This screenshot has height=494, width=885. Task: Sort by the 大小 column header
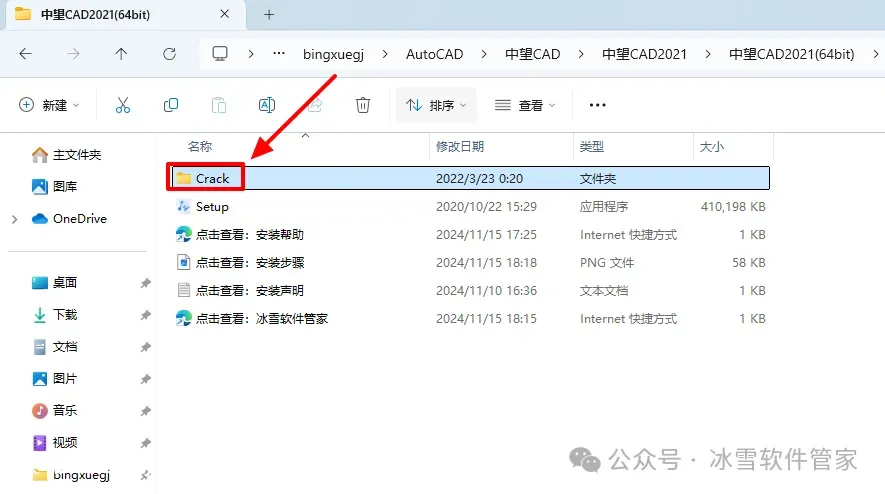pyautogui.click(x=712, y=147)
